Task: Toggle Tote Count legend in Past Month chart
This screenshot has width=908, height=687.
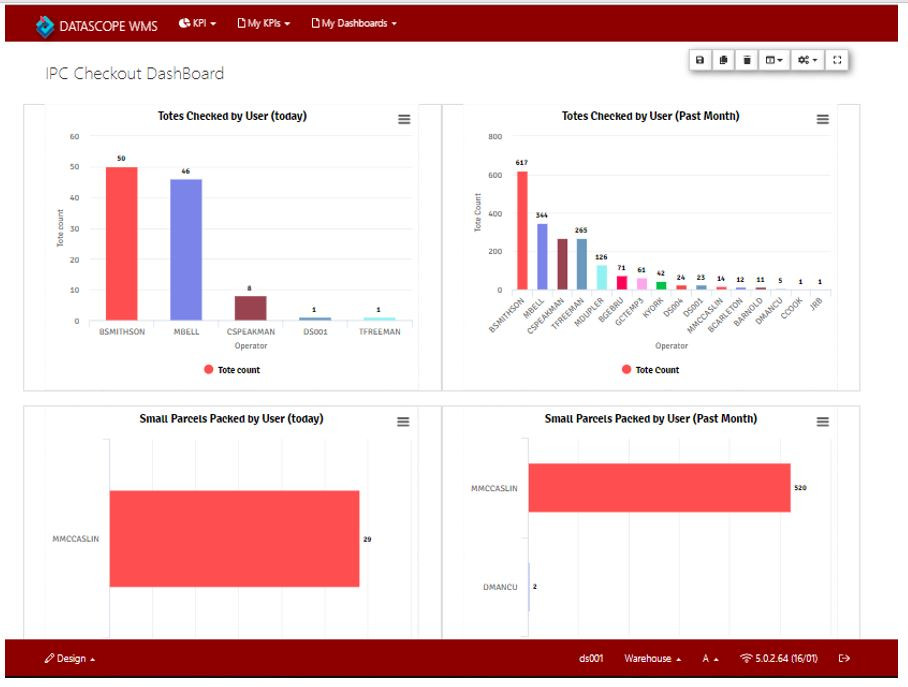Action: [651, 369]
